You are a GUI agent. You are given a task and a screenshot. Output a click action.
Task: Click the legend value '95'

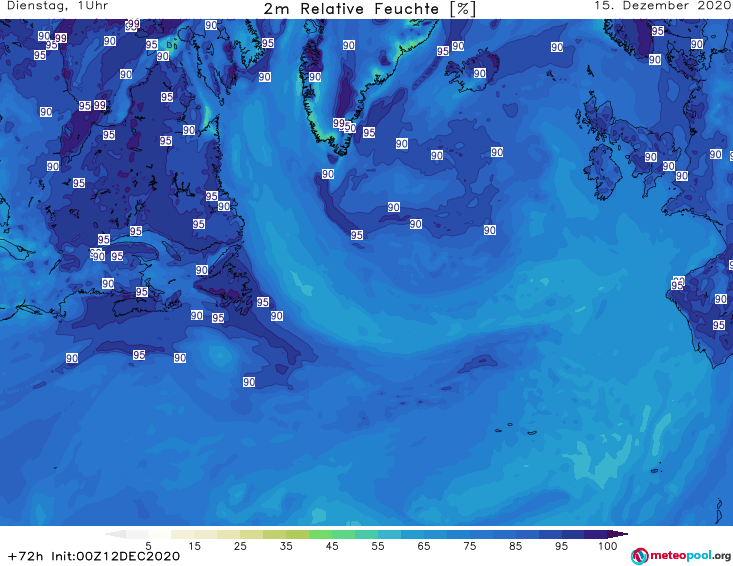[x=561, y=546]
